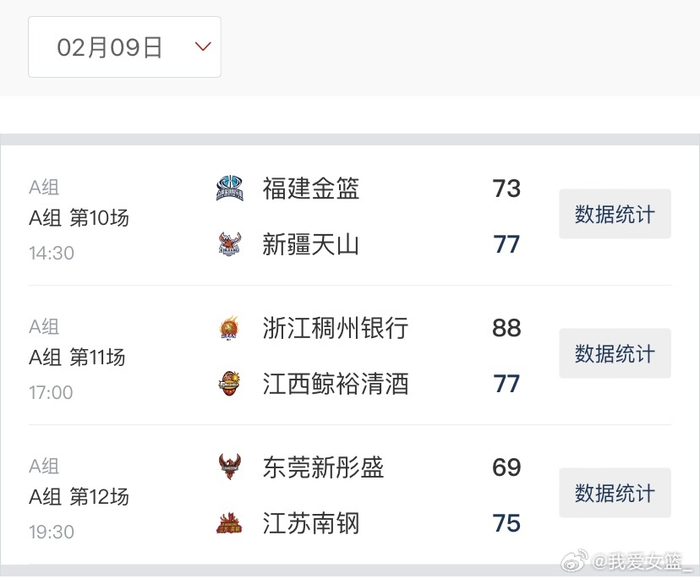Select the 新疆天山 team name

point(310,244)
